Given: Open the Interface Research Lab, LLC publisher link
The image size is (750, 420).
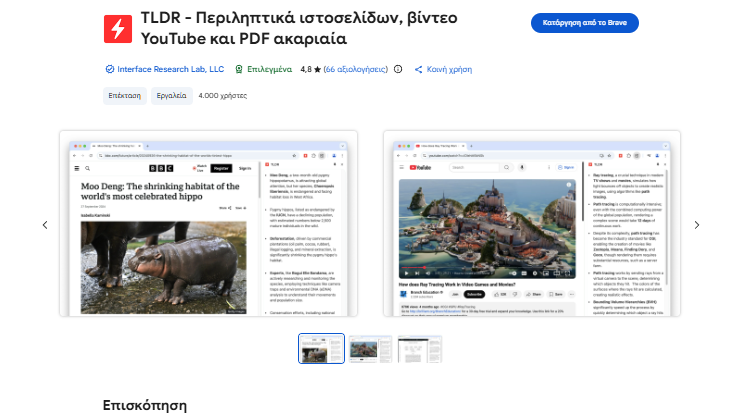Looking at the screenshot, I should click(x=170, y=69).
